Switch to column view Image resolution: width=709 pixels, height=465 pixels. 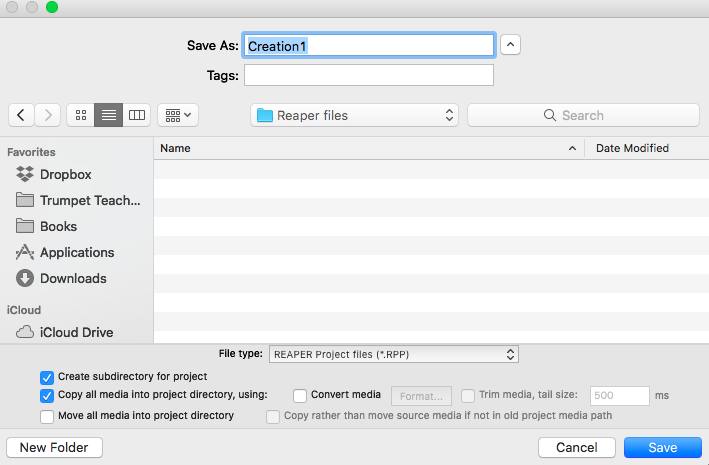pos(137,115)
